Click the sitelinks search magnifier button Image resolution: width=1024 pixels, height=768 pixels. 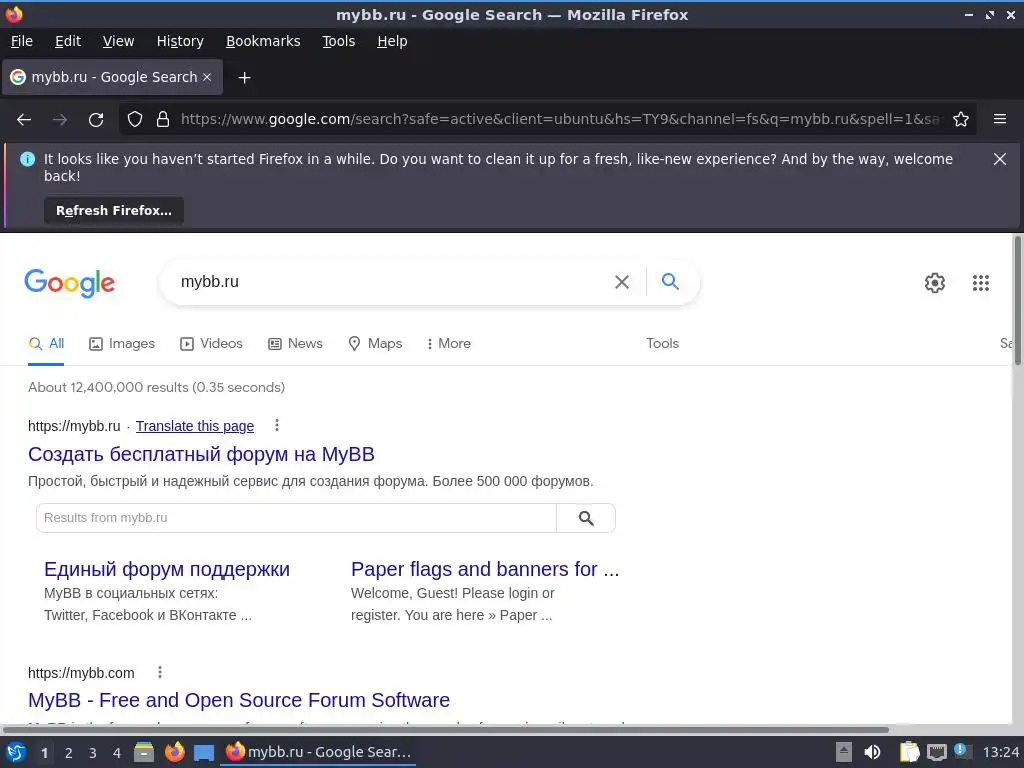(586, 518)
